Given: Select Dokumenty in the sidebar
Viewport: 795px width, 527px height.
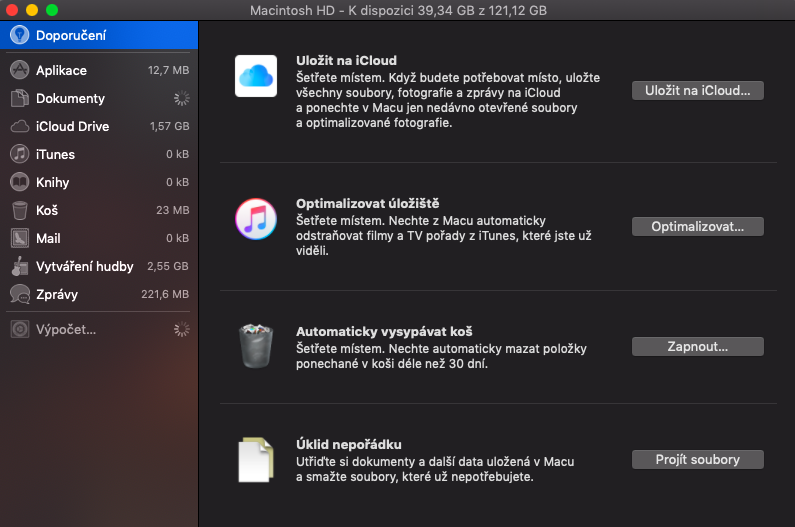Looking at the screenshot, I should click(99, 98).
